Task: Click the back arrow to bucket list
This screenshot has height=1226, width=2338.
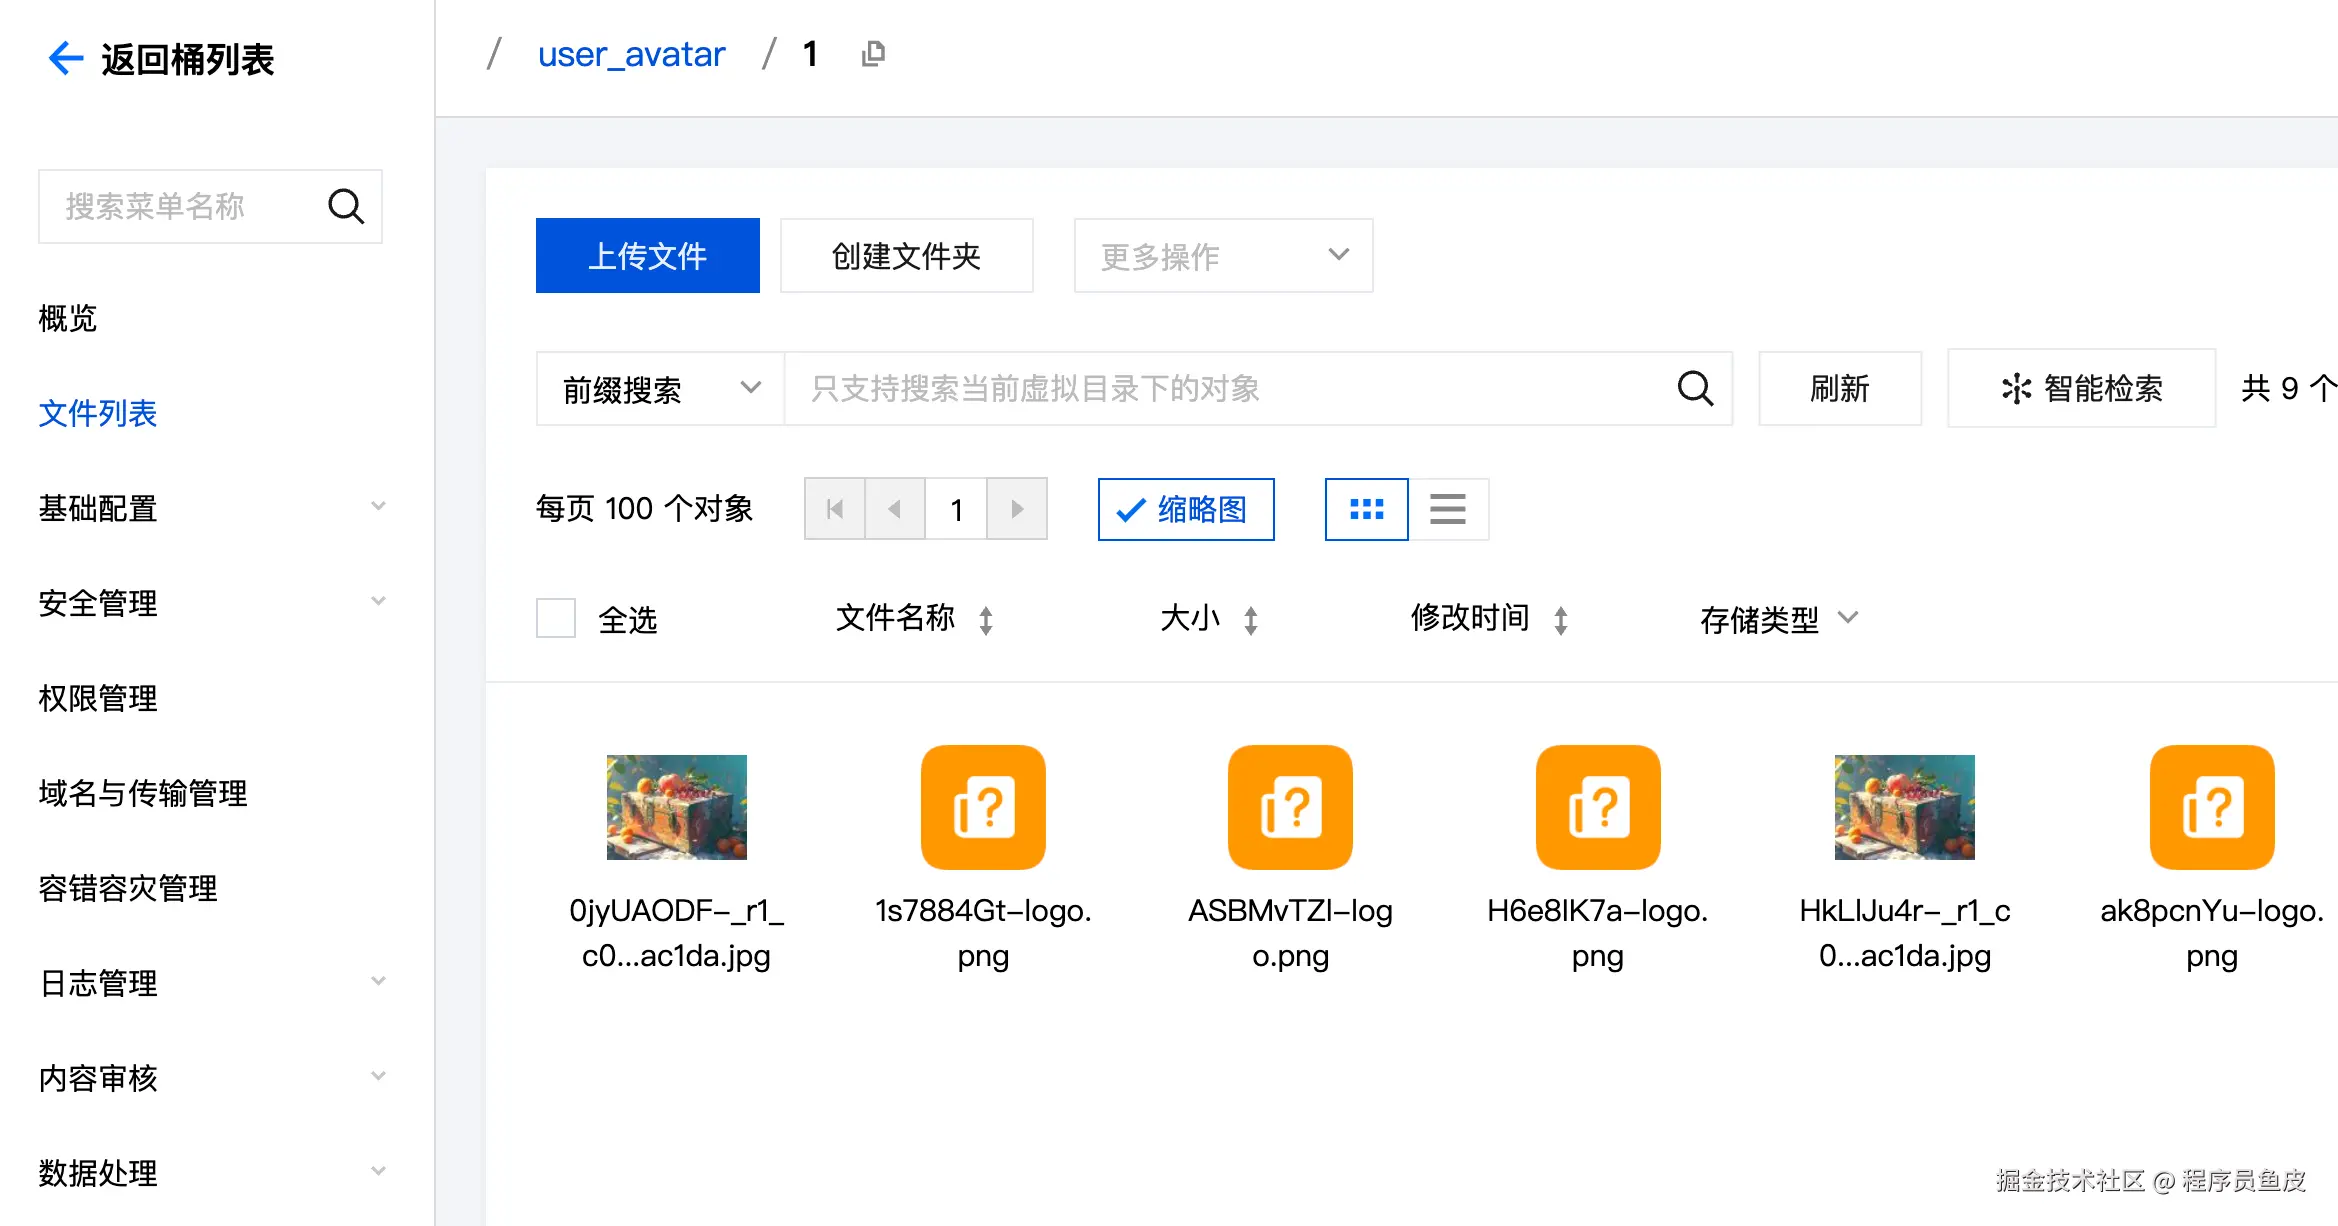Action: 66,58
